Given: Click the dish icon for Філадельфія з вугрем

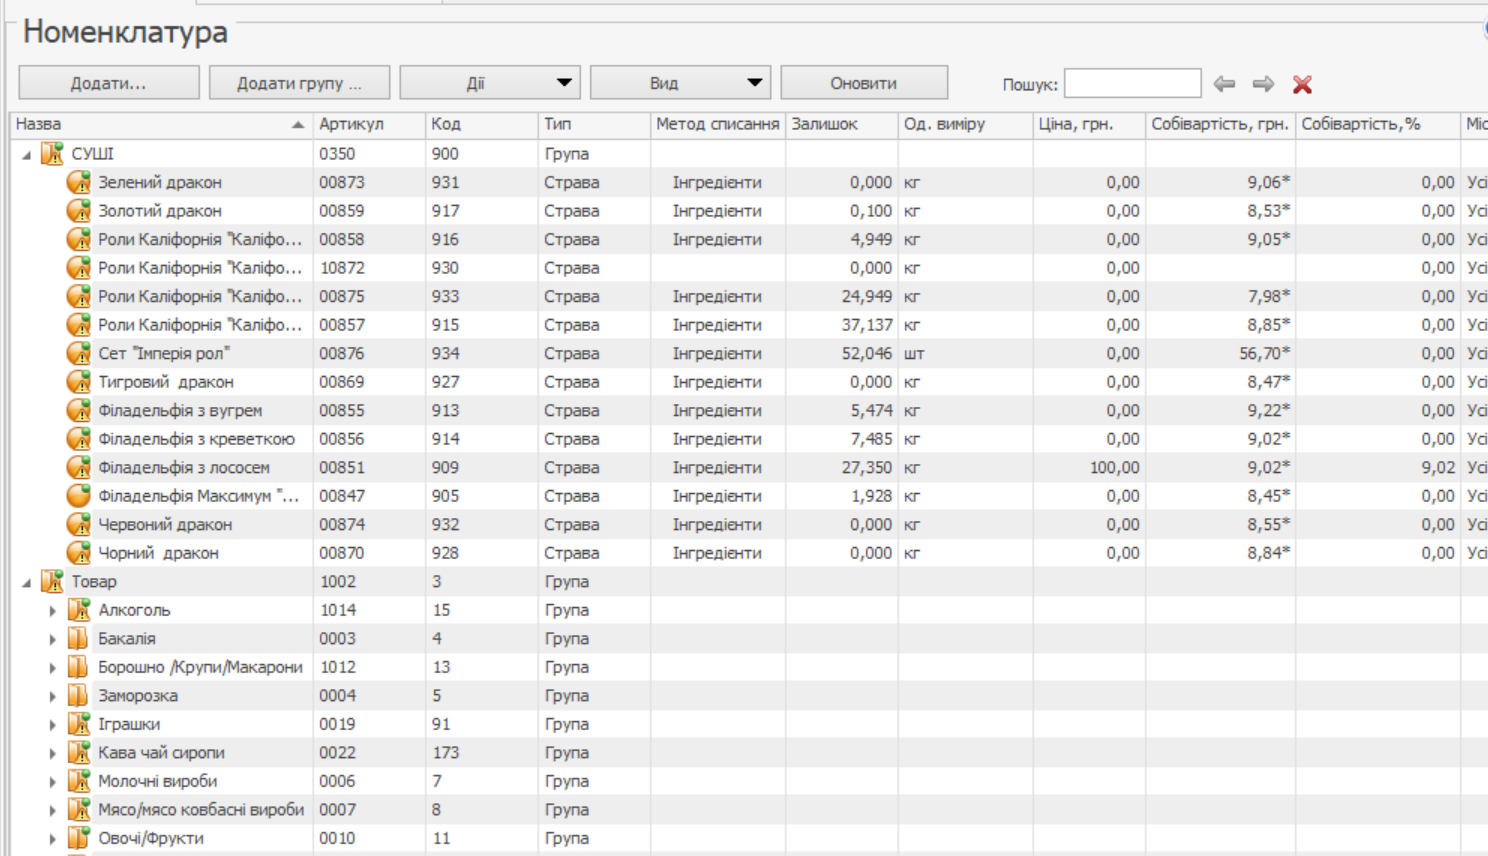Looking at the screenshot, I should pos(79,410).
